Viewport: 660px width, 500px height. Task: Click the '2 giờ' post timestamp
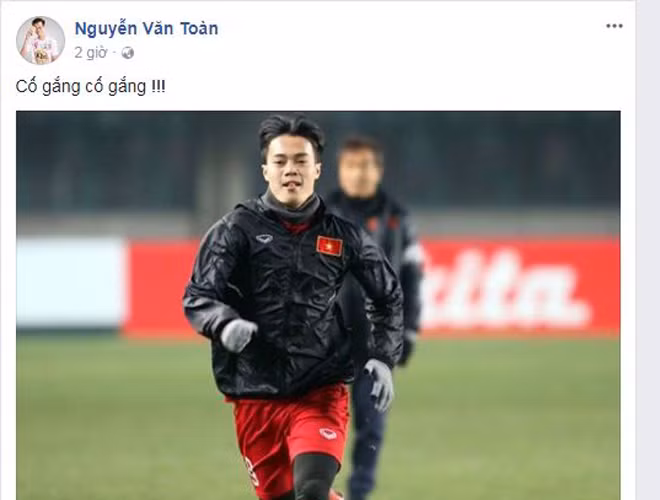[91, 53]
